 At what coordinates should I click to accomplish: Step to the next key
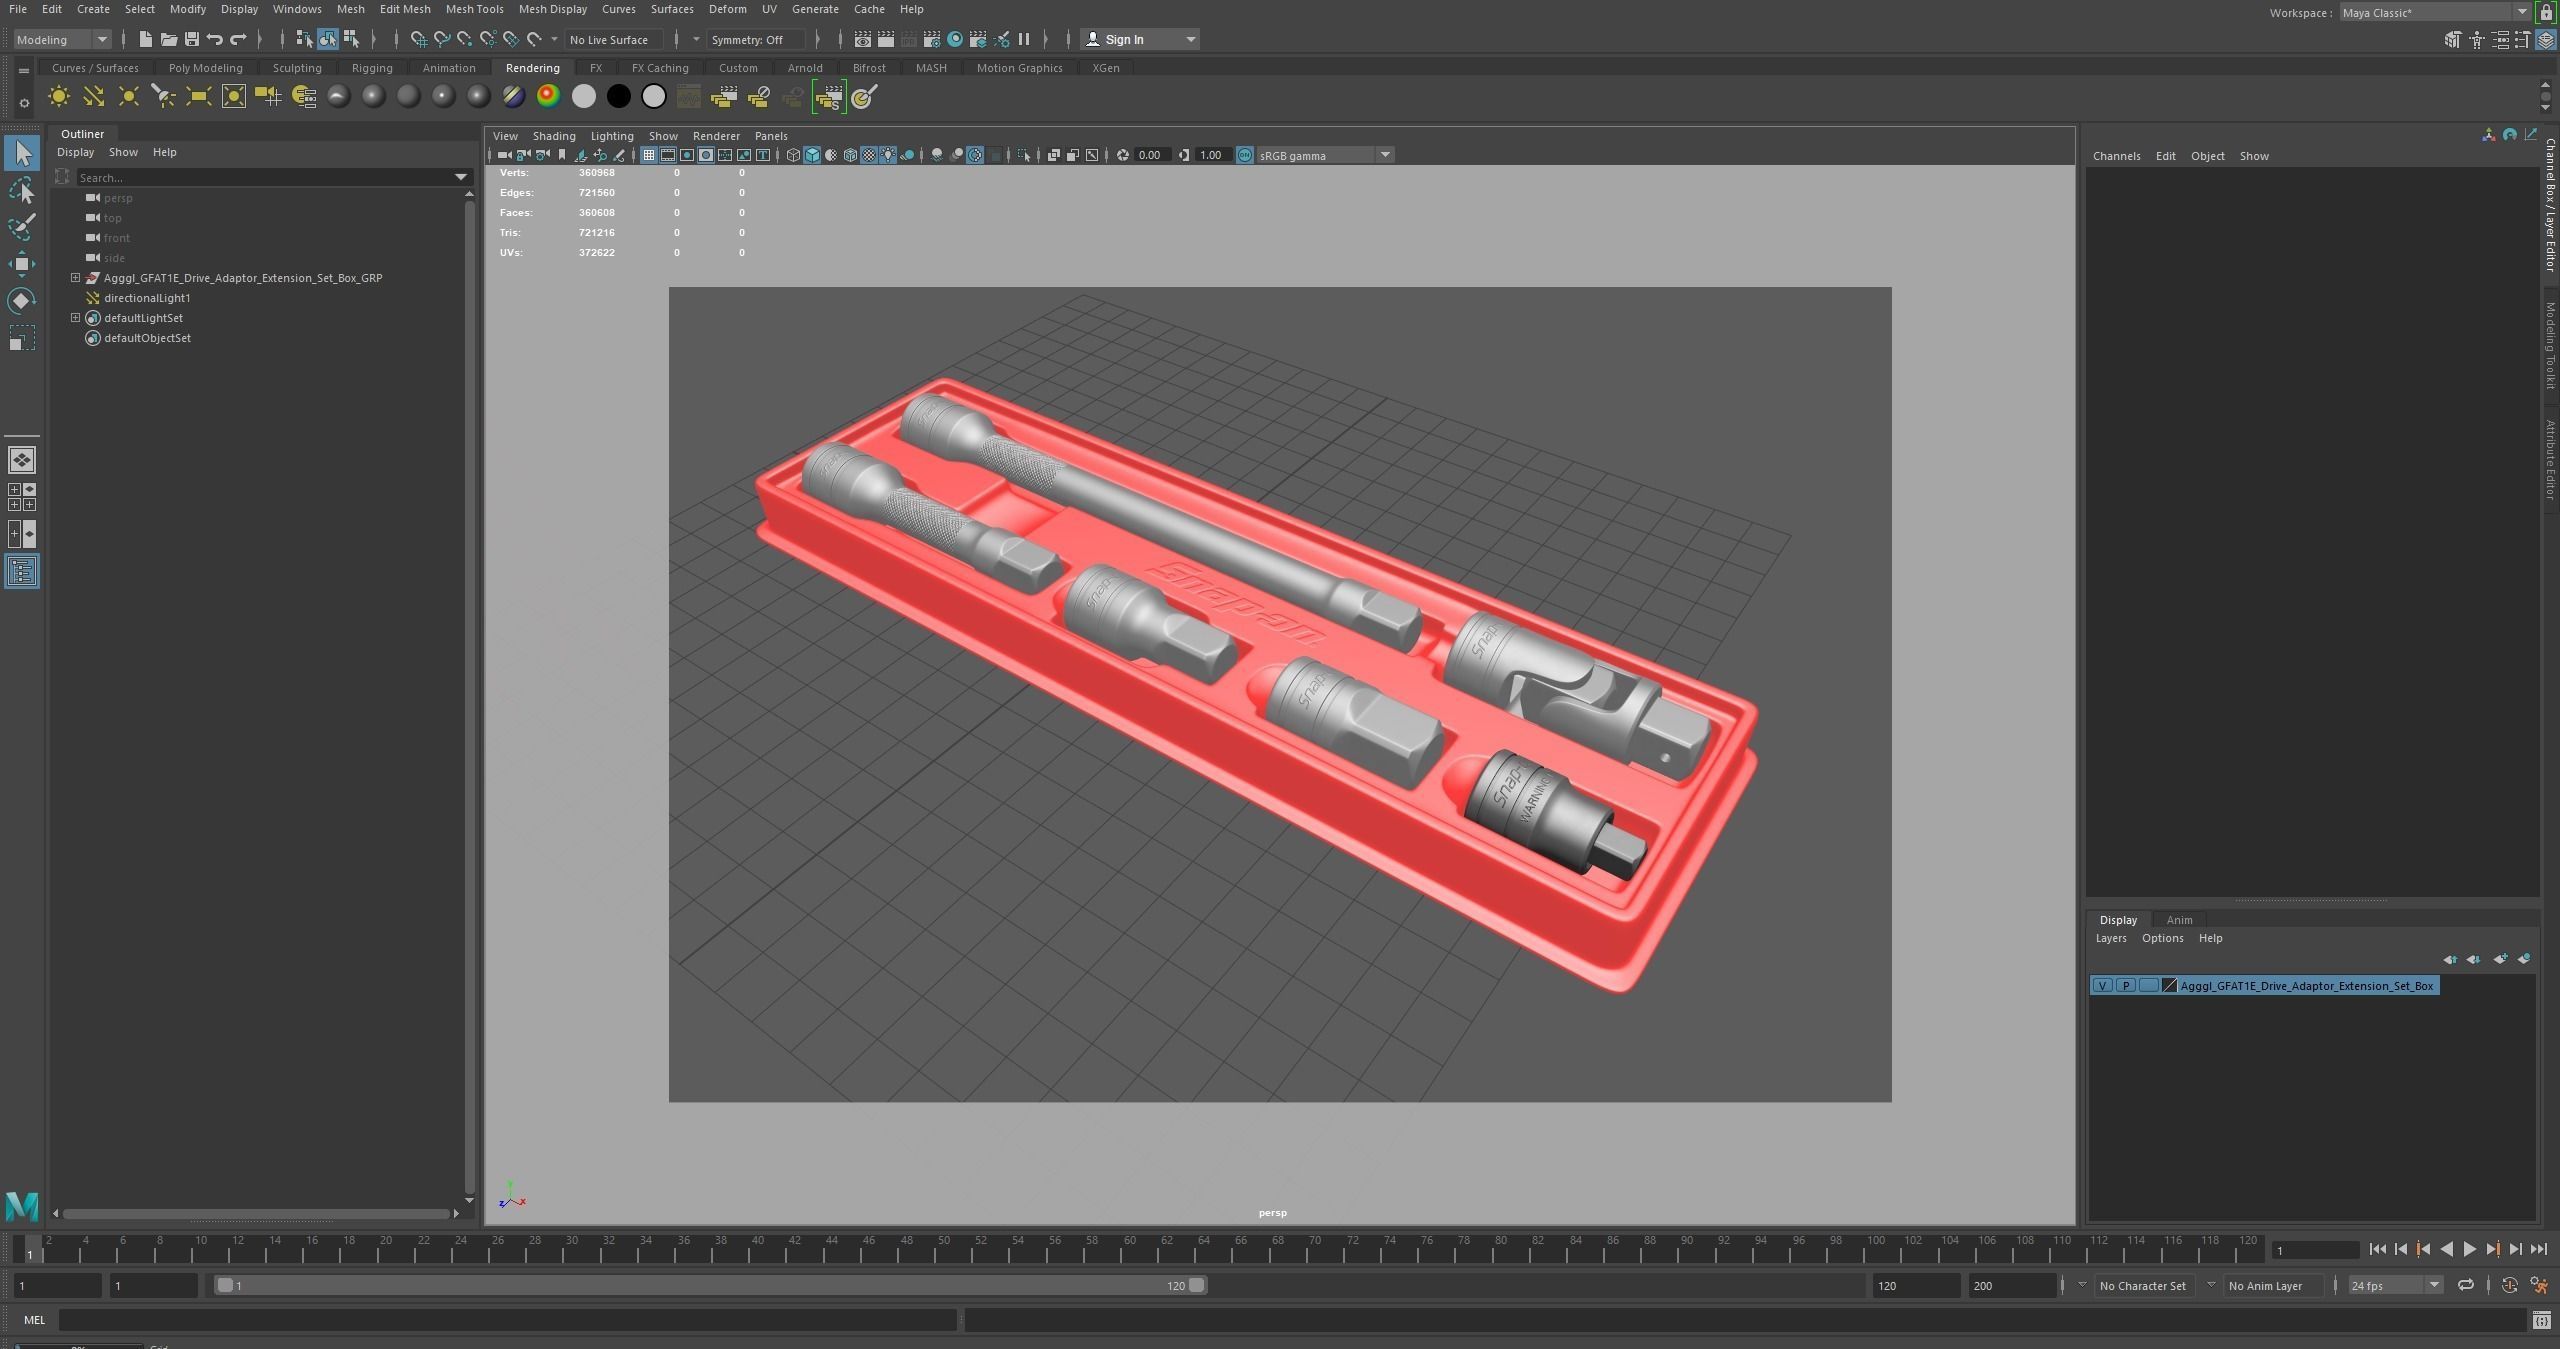click(2492, 1249)
